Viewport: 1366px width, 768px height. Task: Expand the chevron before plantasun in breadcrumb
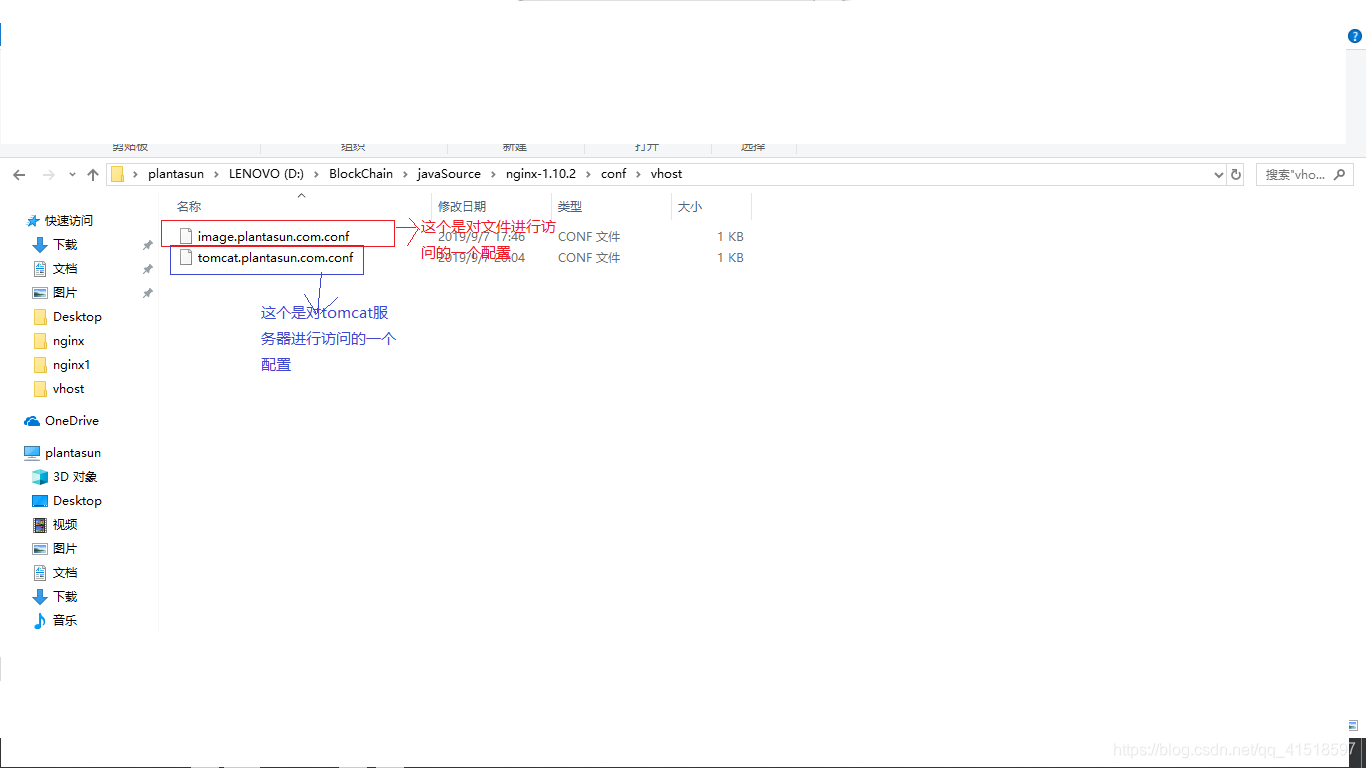(x=135, y=174)
